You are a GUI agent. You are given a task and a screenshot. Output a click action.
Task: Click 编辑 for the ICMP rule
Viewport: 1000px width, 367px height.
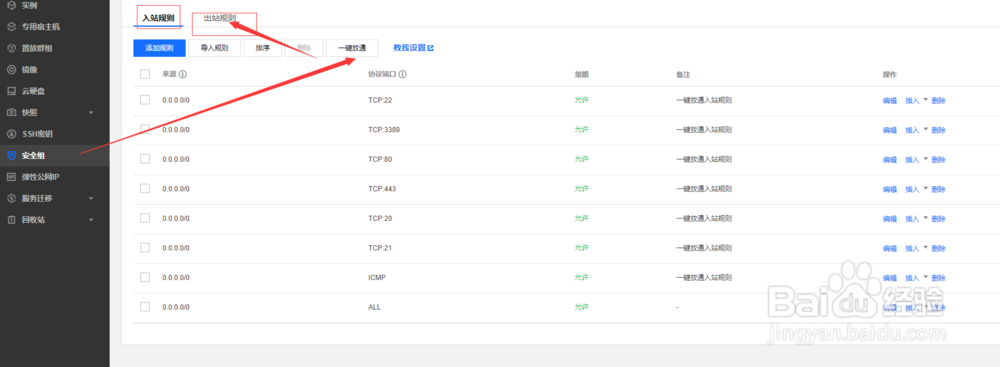tap(890, 278)
